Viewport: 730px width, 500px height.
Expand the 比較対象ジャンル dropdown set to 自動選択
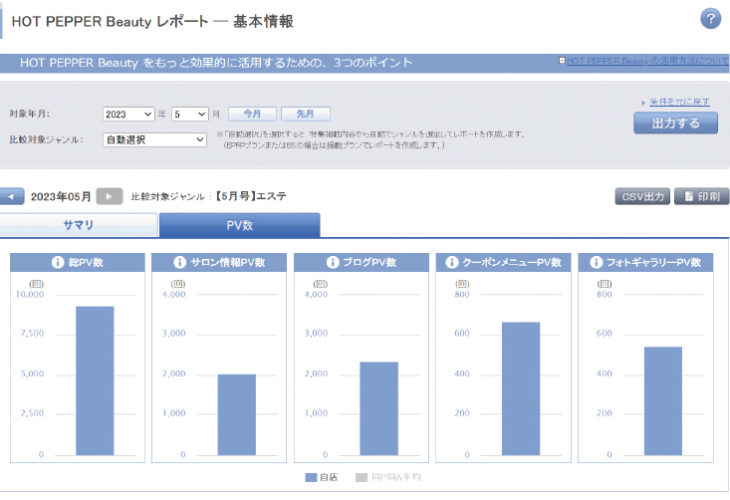[x=155, y=139]
